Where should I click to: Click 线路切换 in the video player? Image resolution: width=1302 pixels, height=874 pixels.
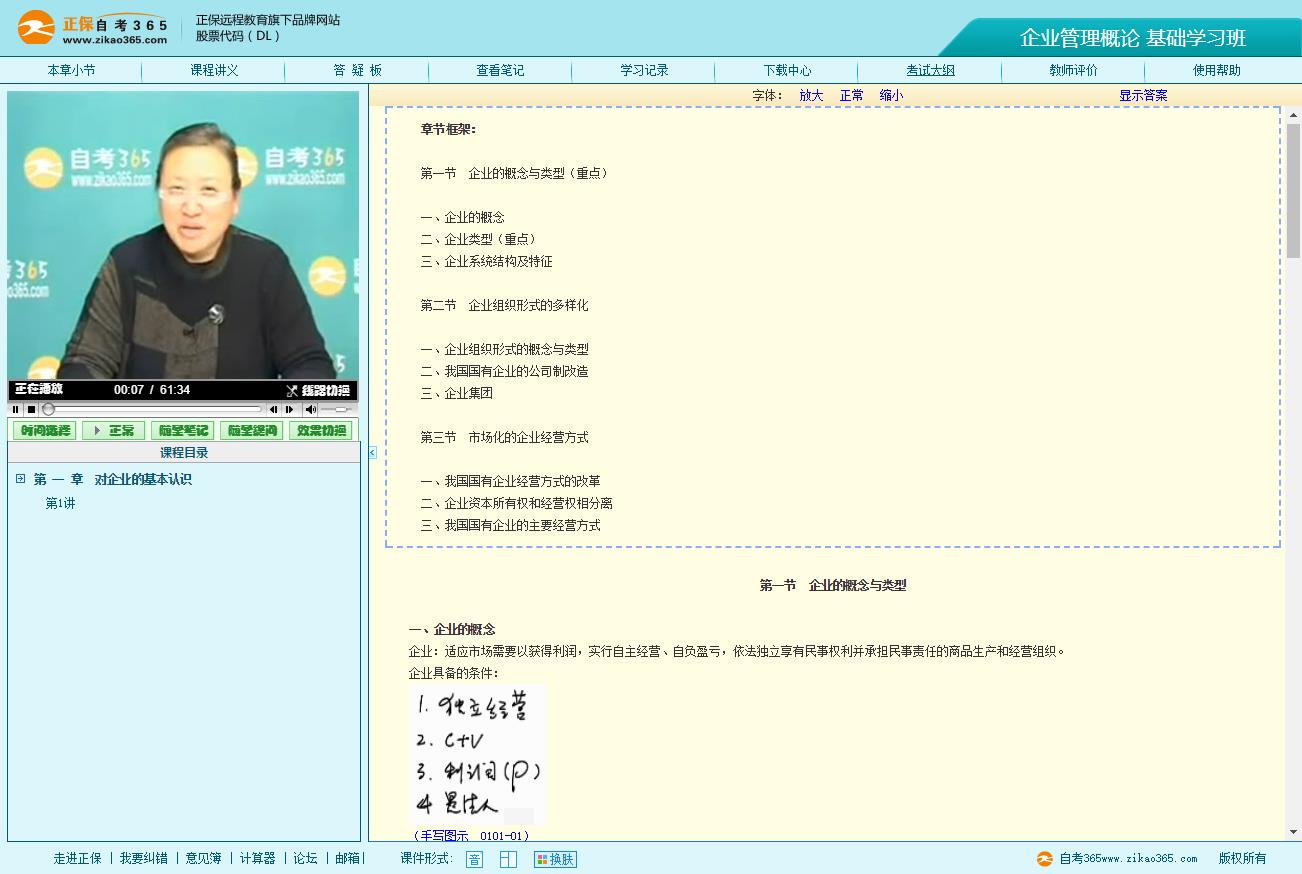[x=318, y=390]
